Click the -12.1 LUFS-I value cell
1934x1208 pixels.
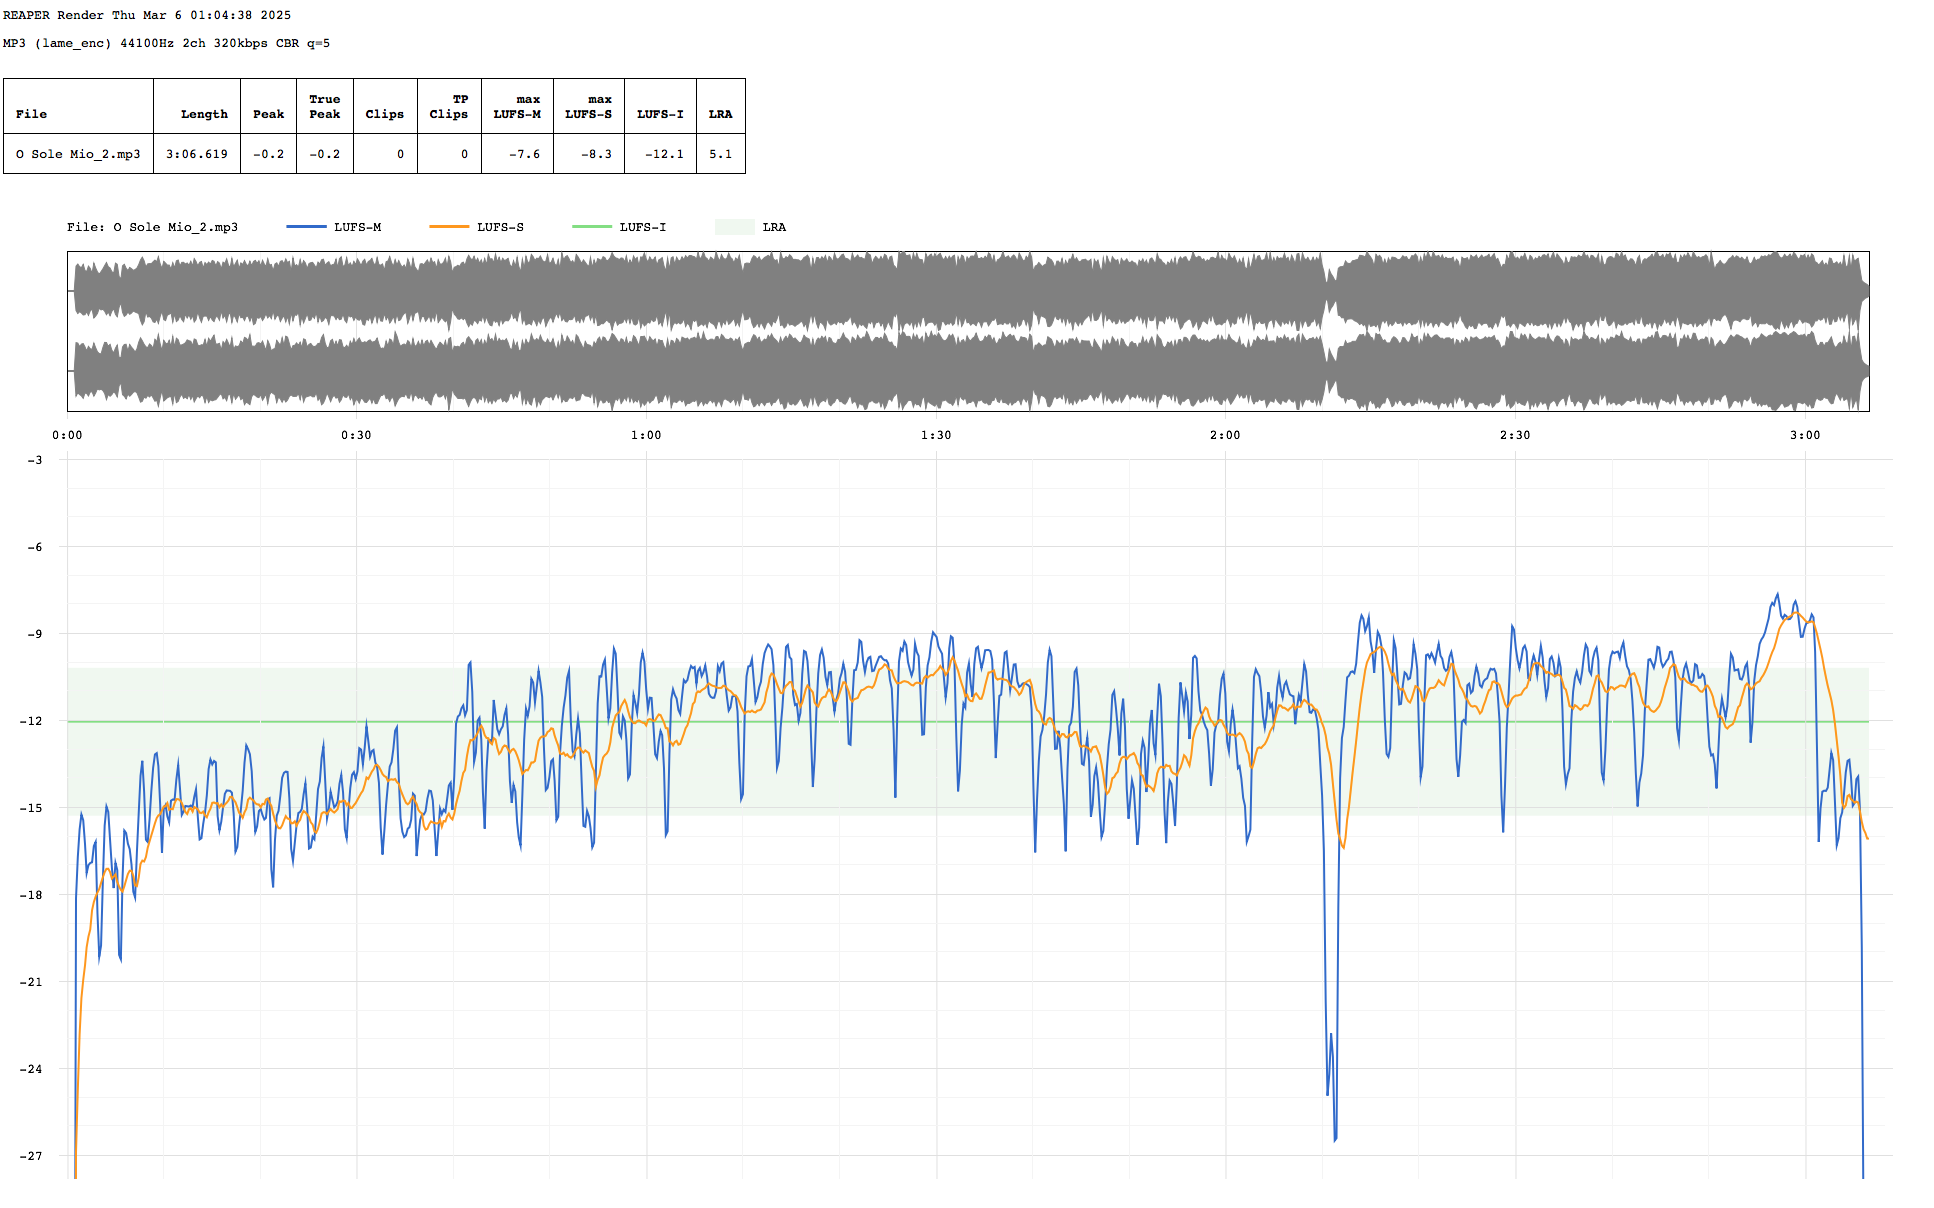pos(664,154)
